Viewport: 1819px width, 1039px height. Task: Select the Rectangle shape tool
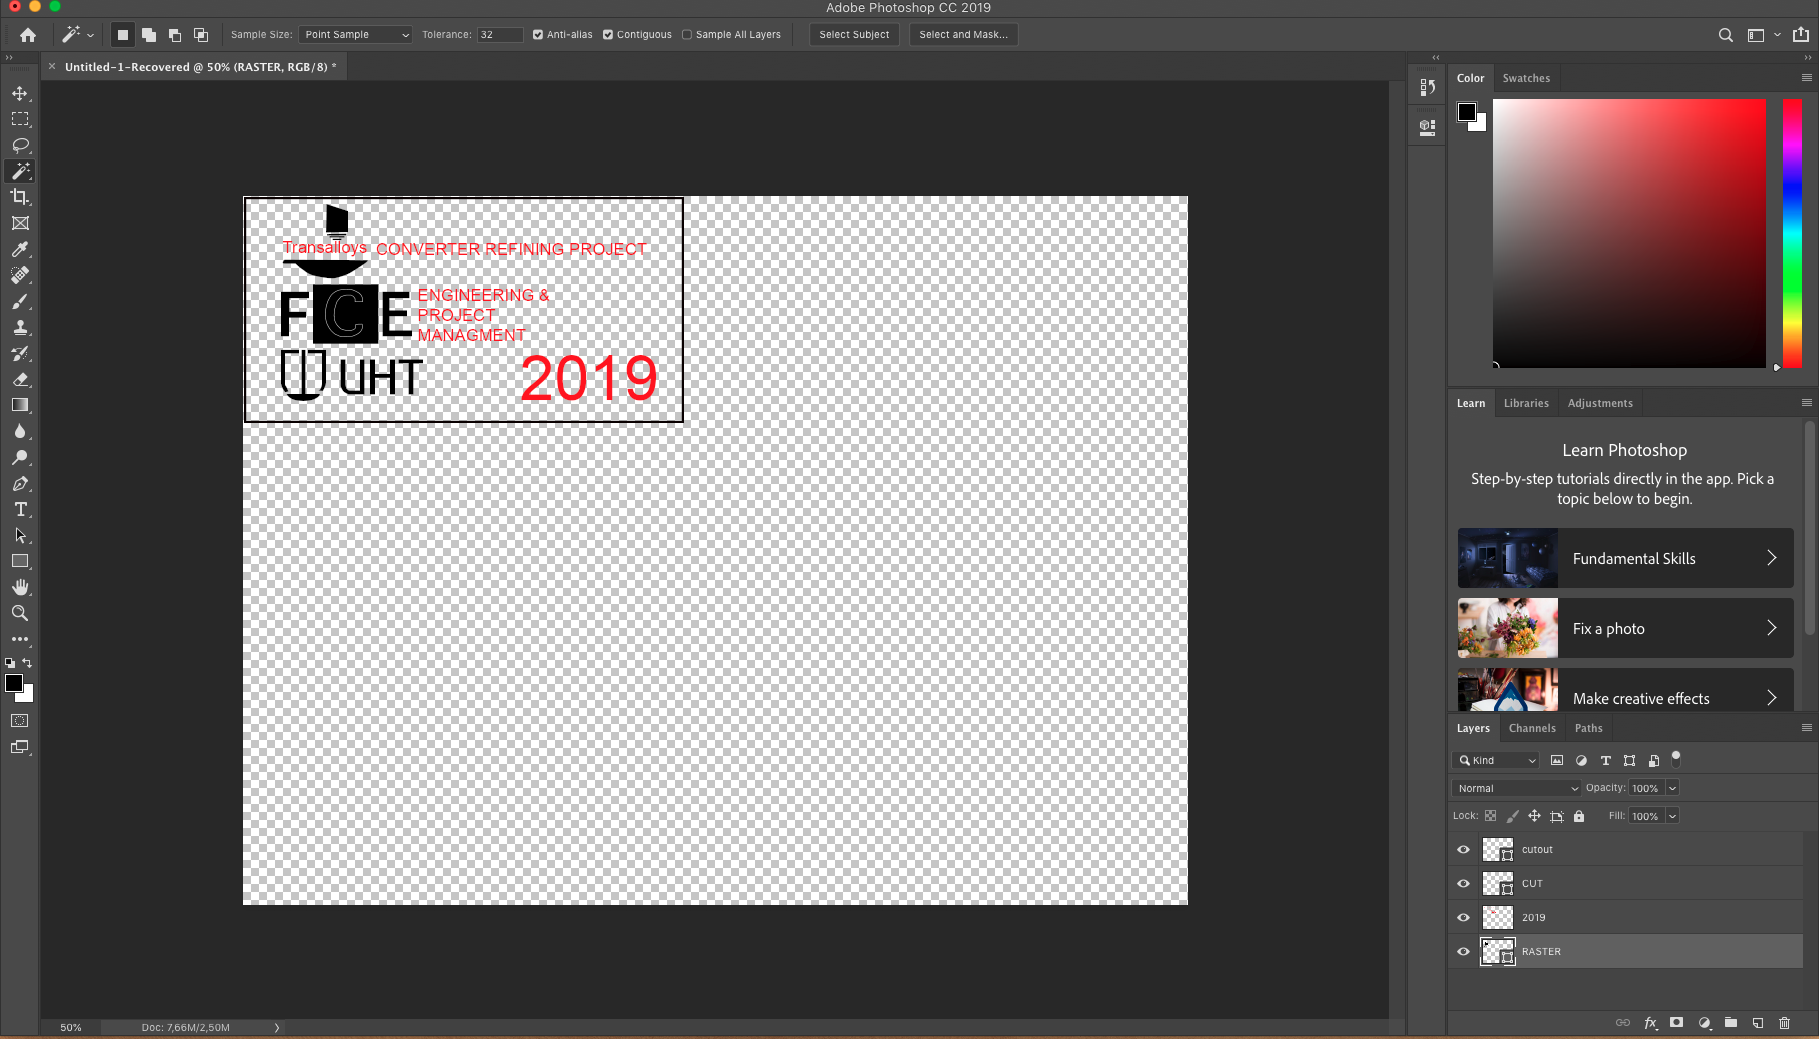click(20, 561)
